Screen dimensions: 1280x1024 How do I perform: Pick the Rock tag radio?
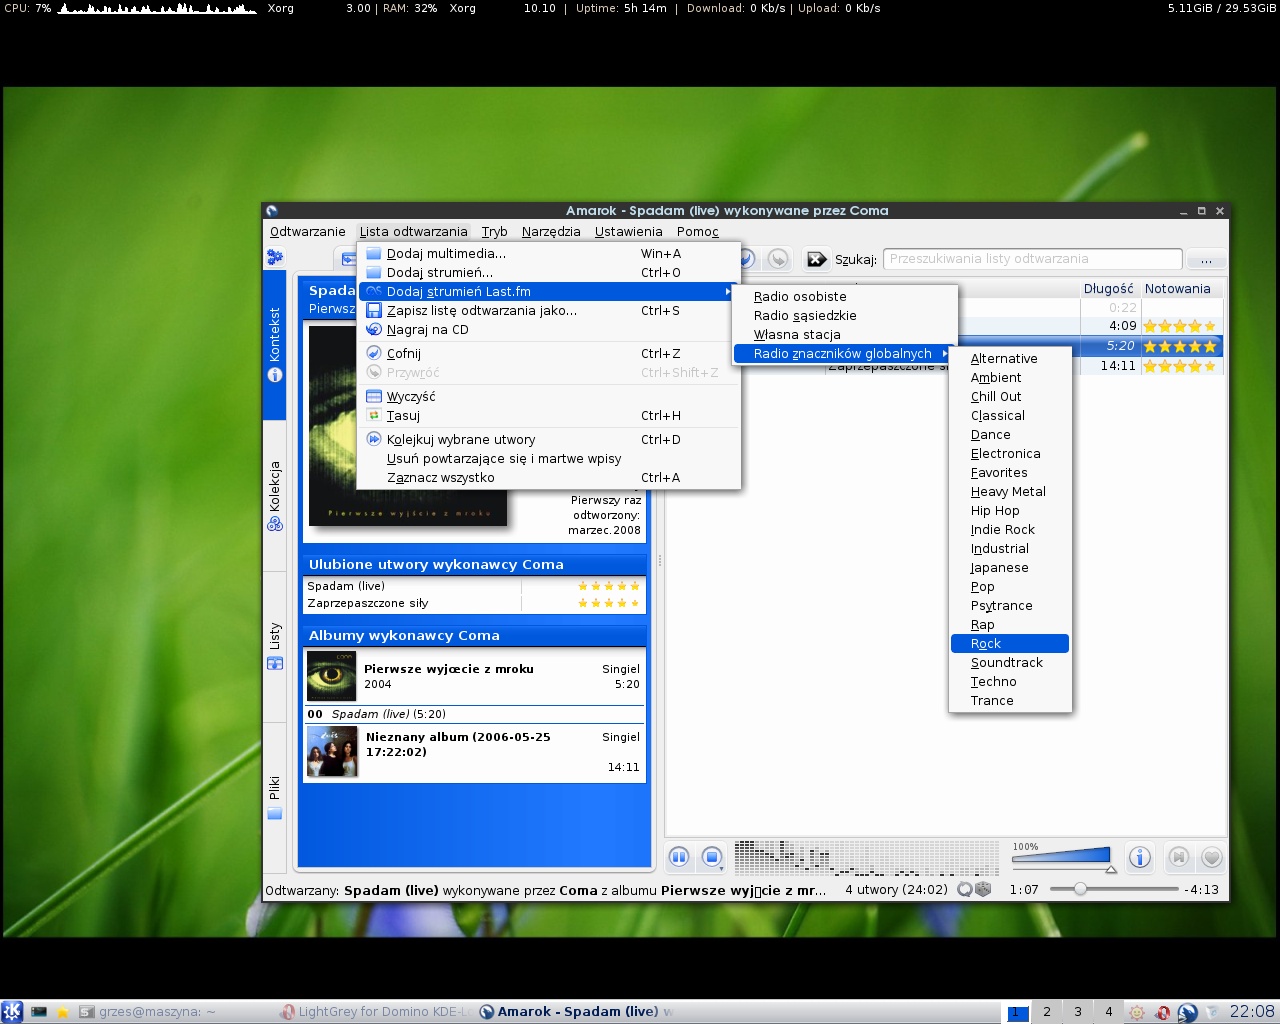pyautogui.click(x=1010, y=644)
